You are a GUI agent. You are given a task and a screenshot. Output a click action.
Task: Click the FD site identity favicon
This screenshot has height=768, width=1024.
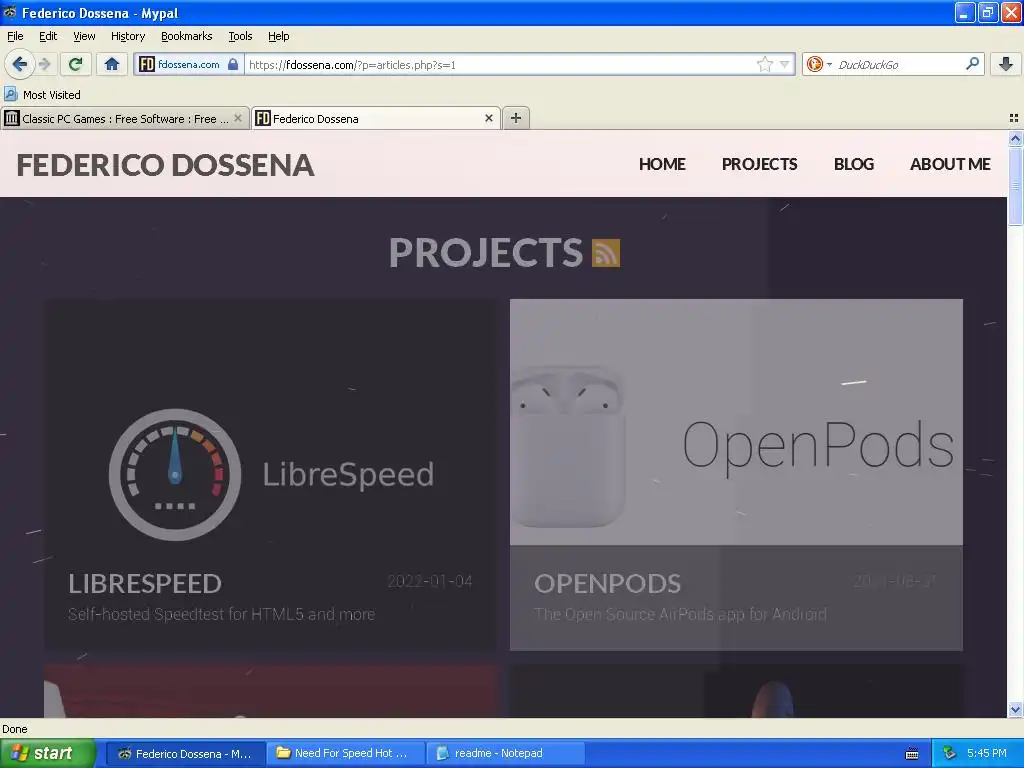pos(147,64)
